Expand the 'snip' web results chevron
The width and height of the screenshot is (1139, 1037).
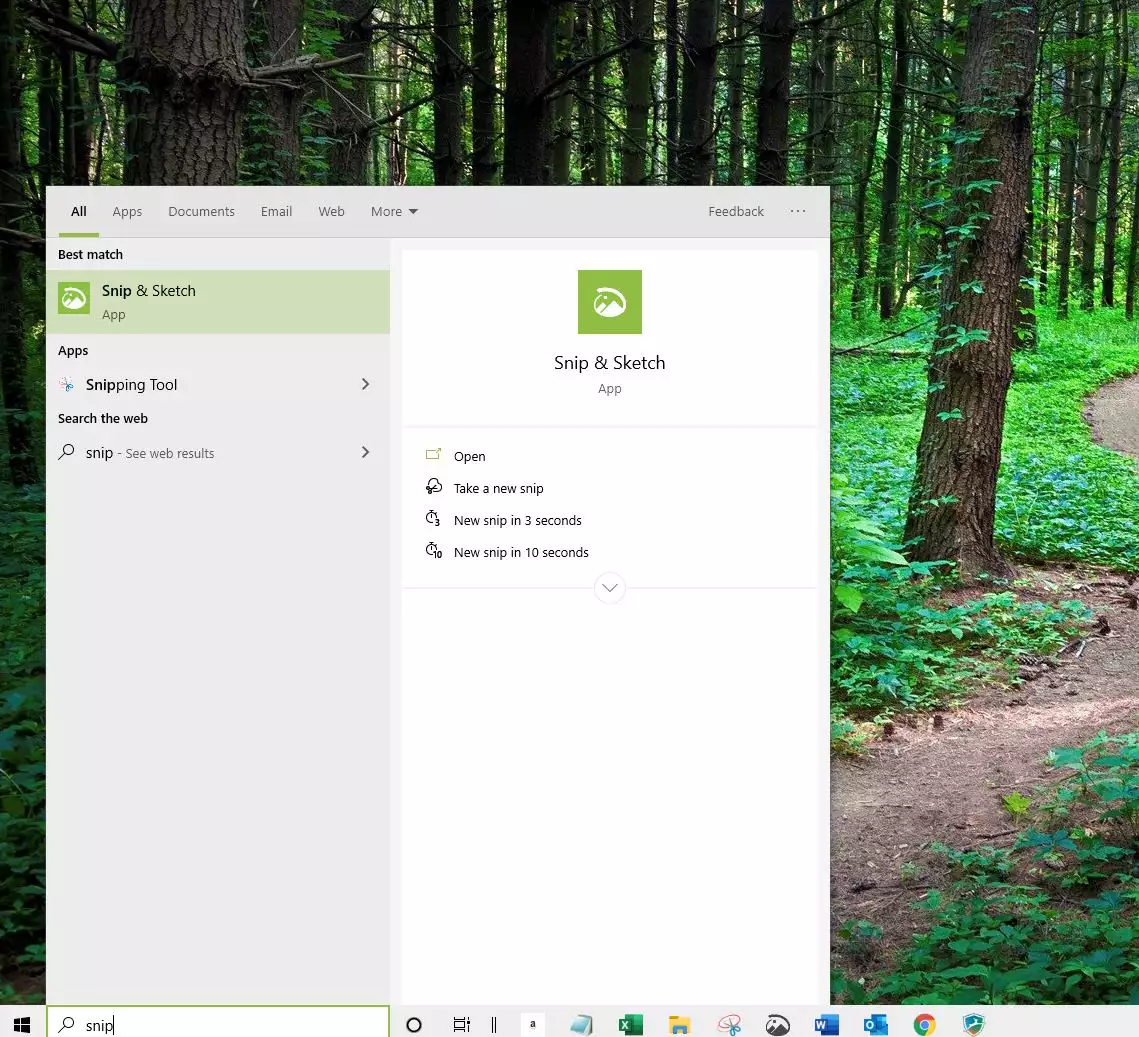[x=365, y=452]
